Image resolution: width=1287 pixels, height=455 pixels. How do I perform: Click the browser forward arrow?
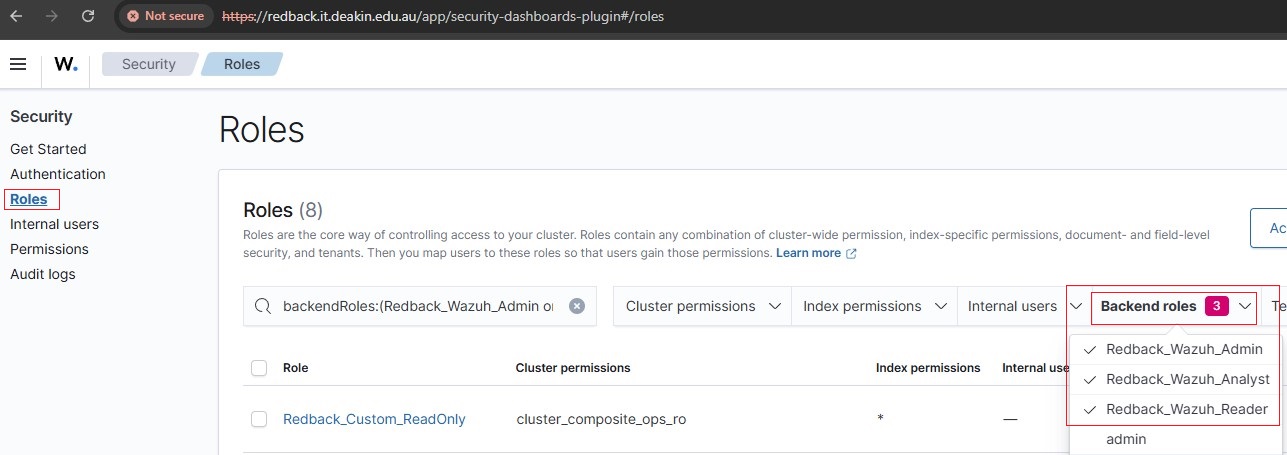tap(52, 16)
